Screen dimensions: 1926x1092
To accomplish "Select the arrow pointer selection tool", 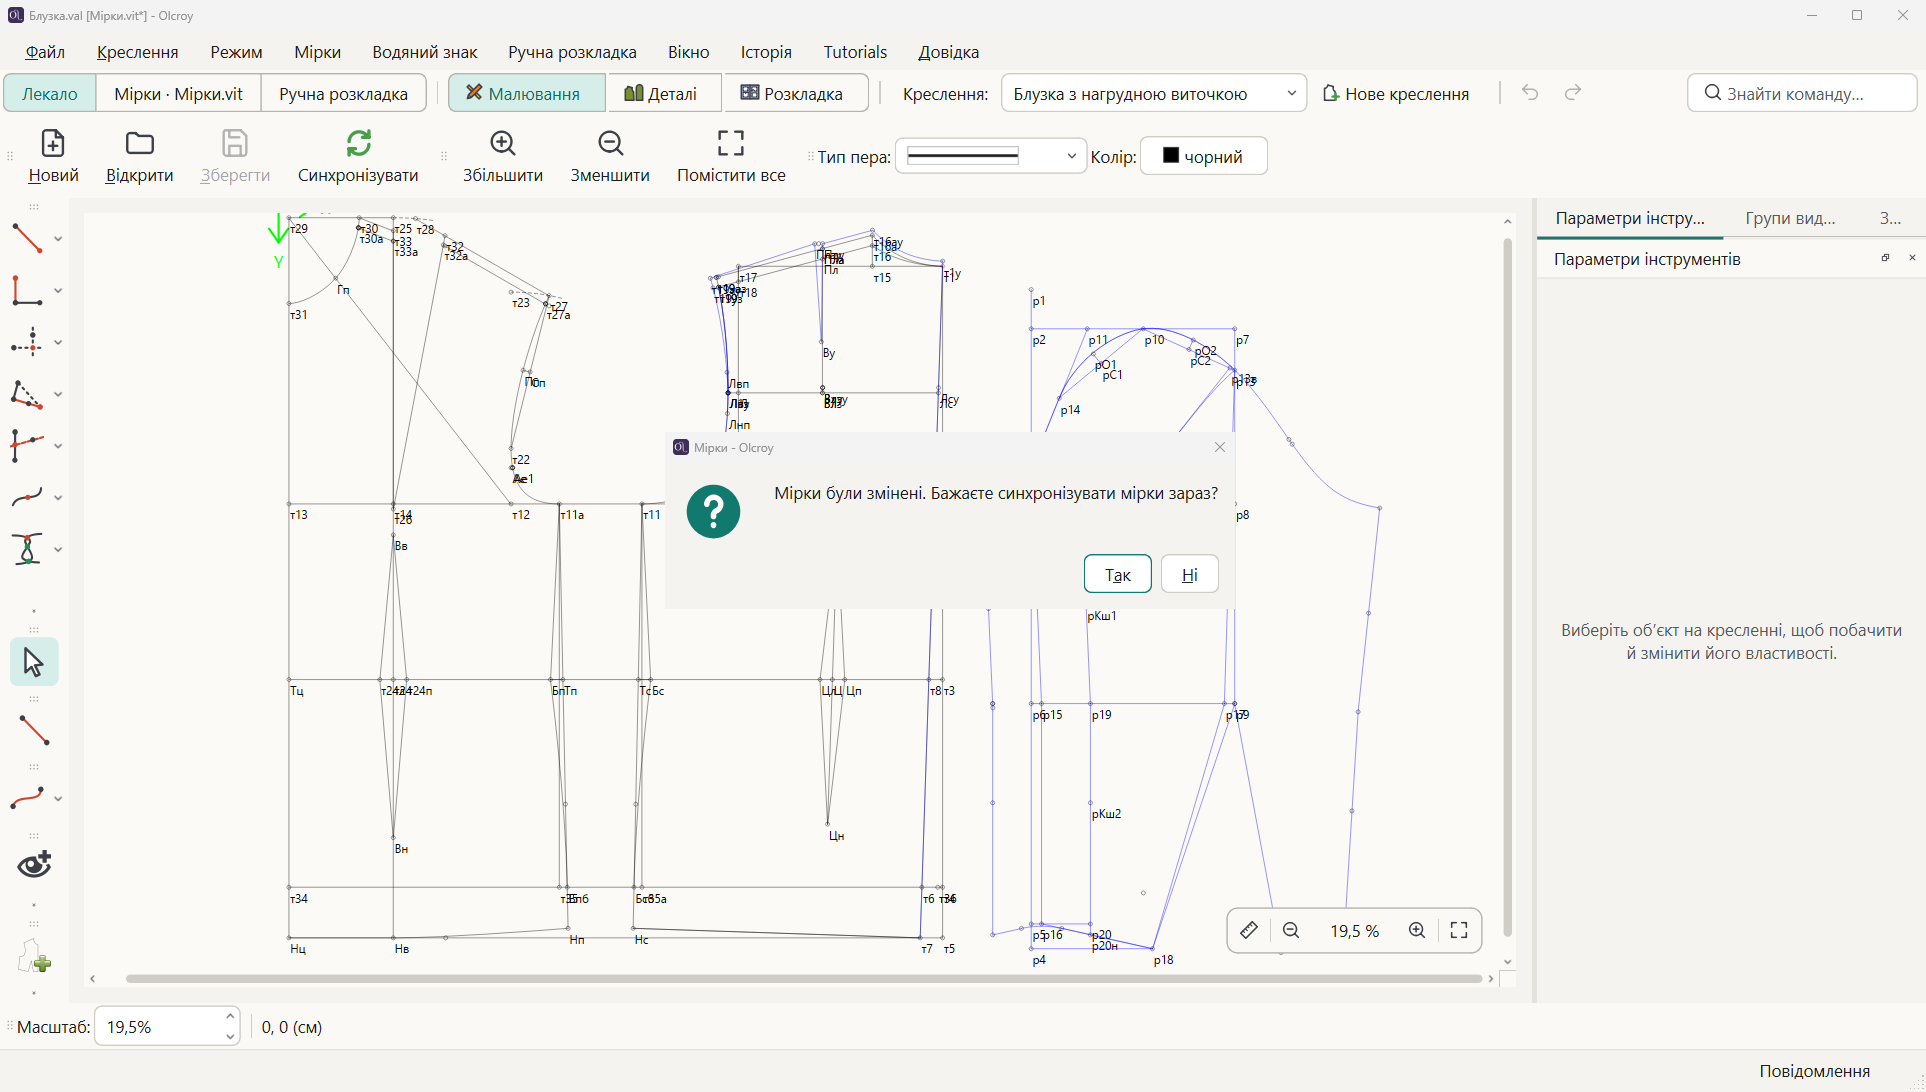I will pyautogui.click(x=34, y=662).
